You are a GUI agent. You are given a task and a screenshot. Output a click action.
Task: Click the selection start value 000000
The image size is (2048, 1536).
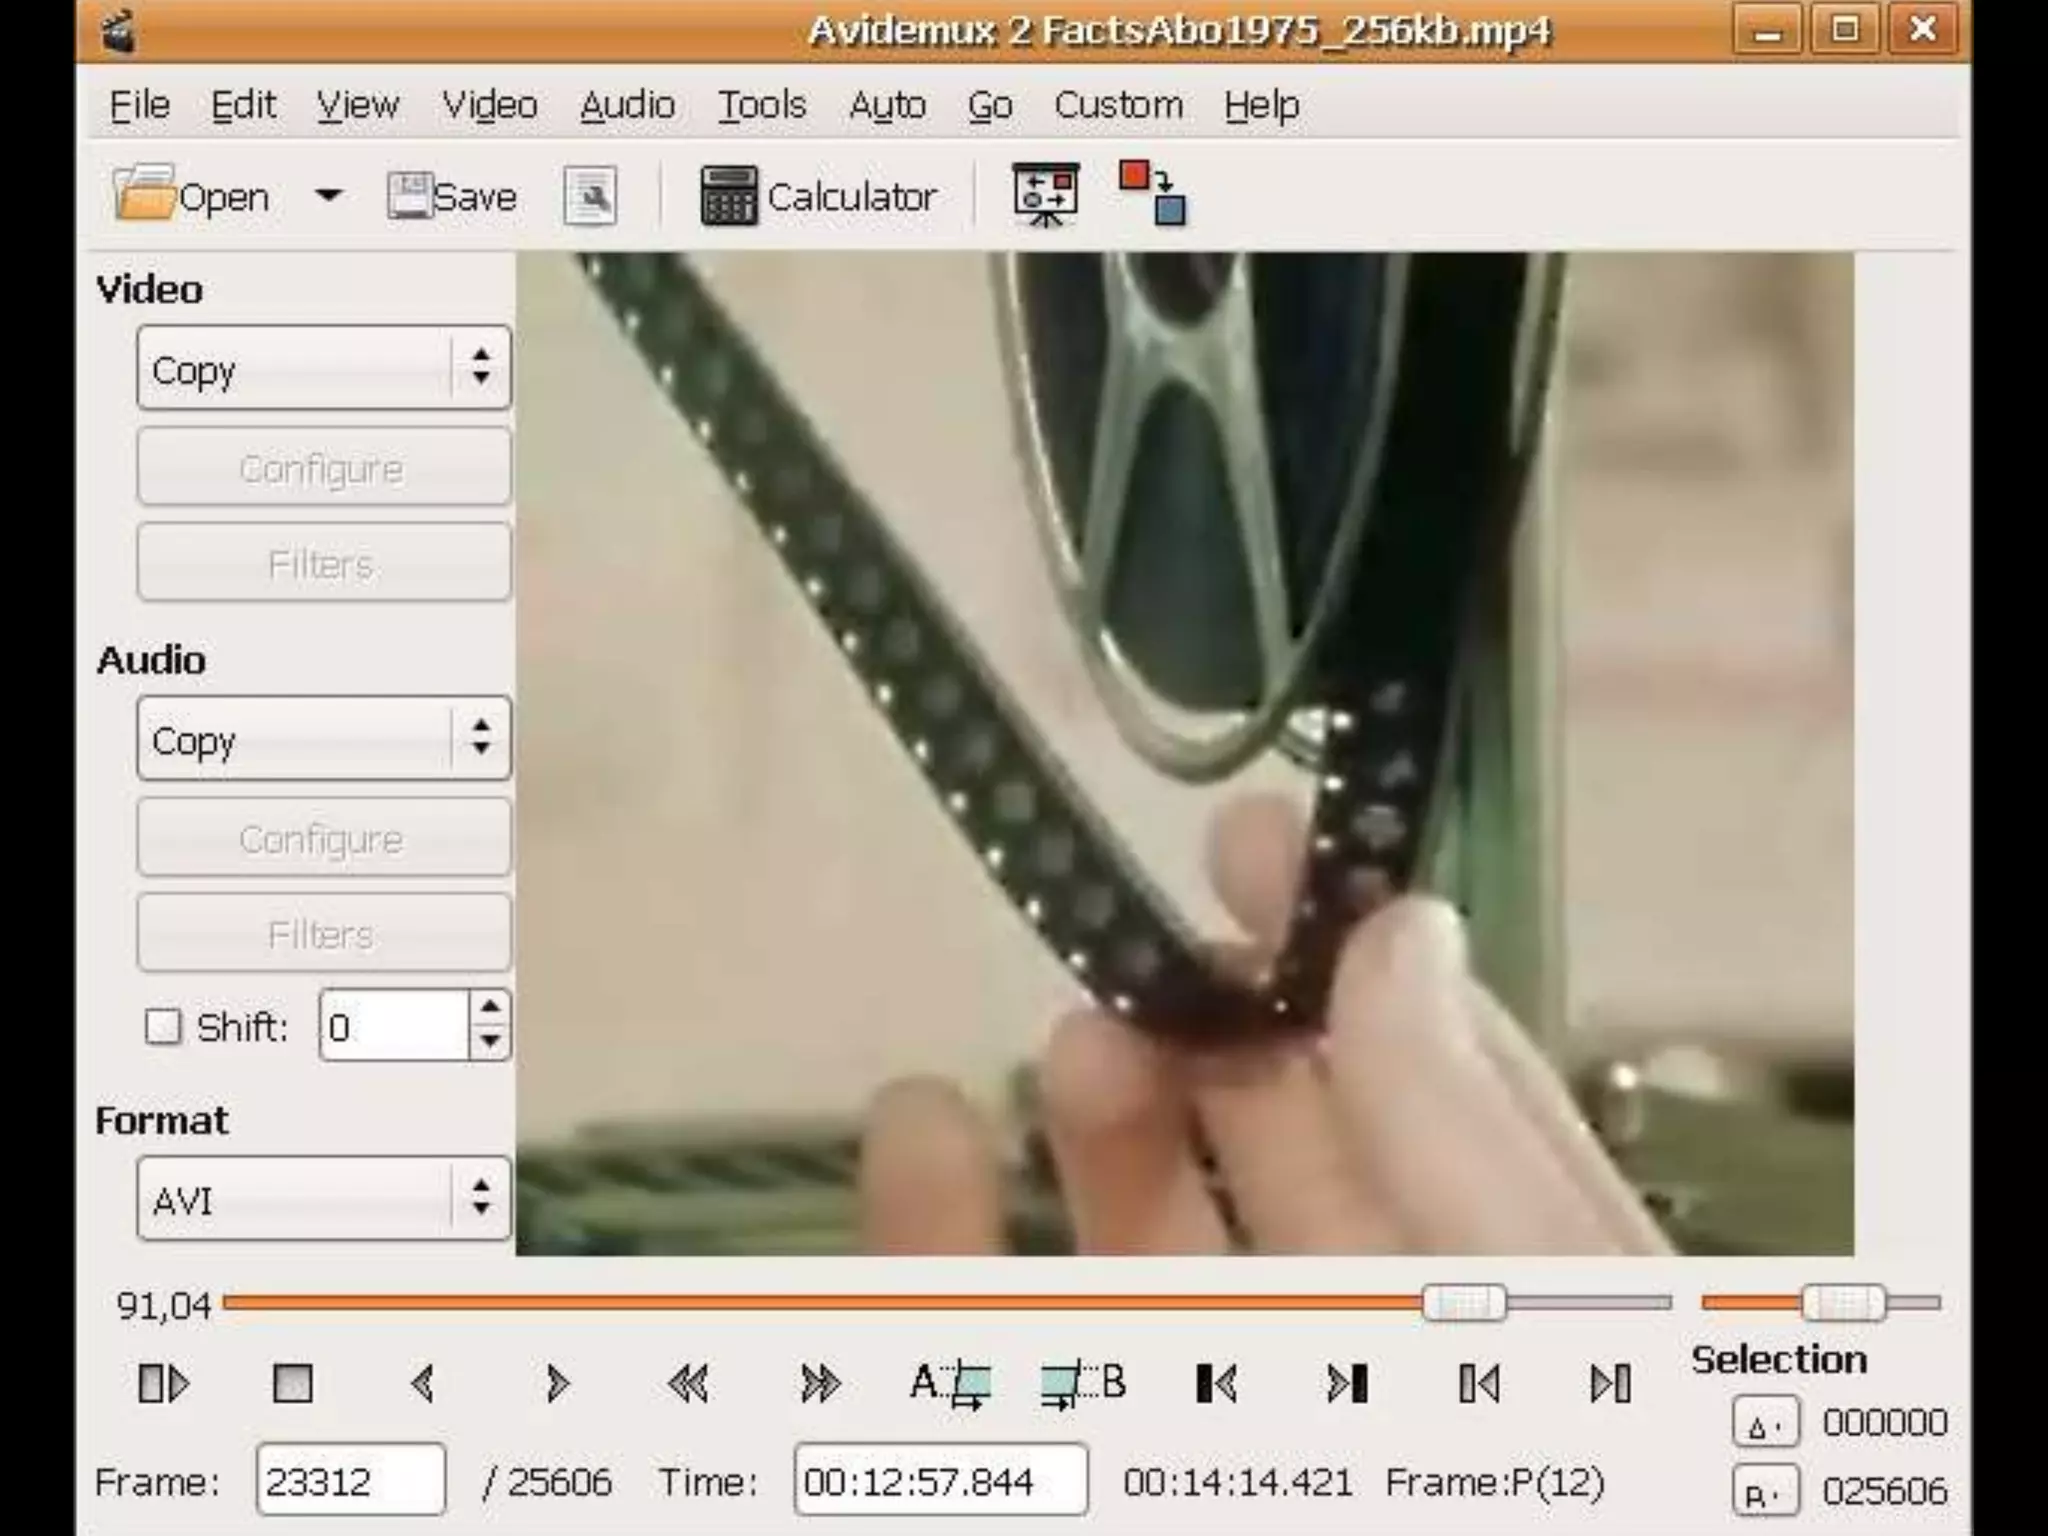1884,1422
